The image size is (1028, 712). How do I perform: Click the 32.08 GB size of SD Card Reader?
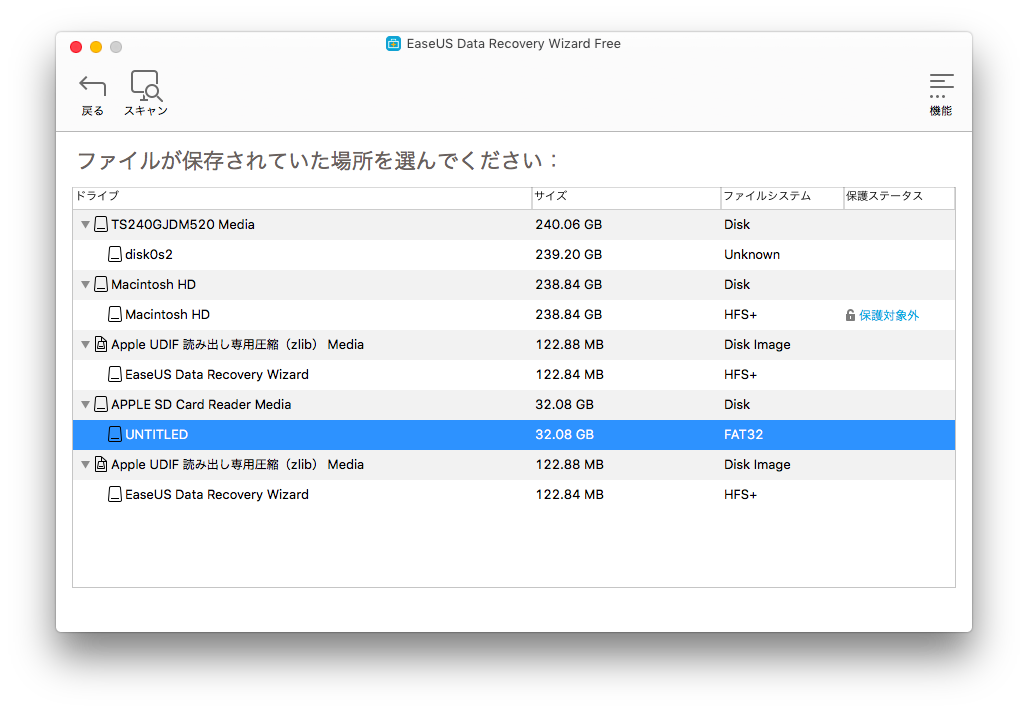(x=564, y=405)
